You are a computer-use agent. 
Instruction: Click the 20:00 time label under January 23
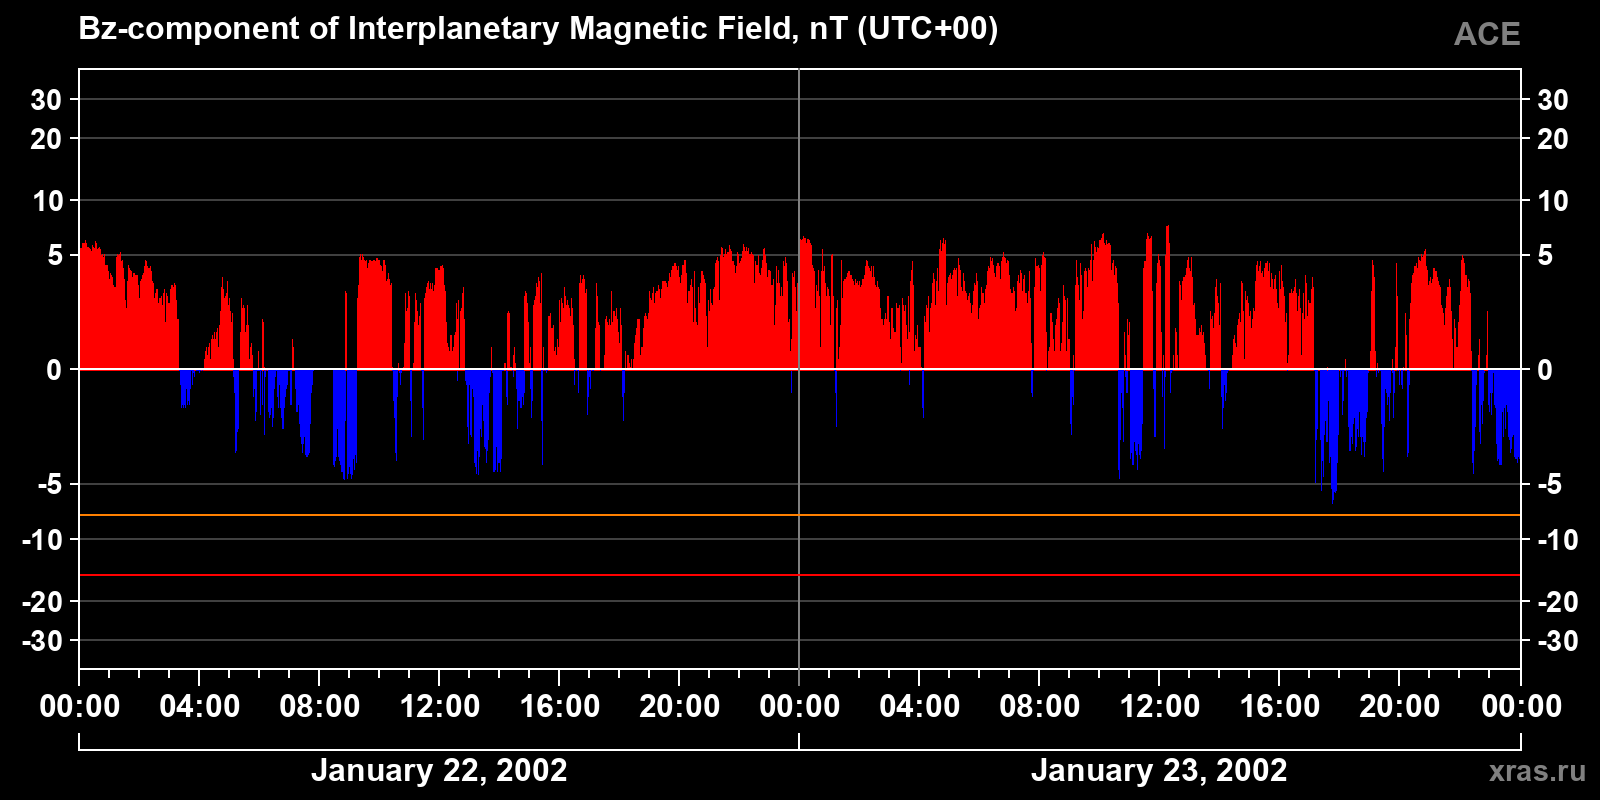pyautogui.click(x=1400, y=706)
